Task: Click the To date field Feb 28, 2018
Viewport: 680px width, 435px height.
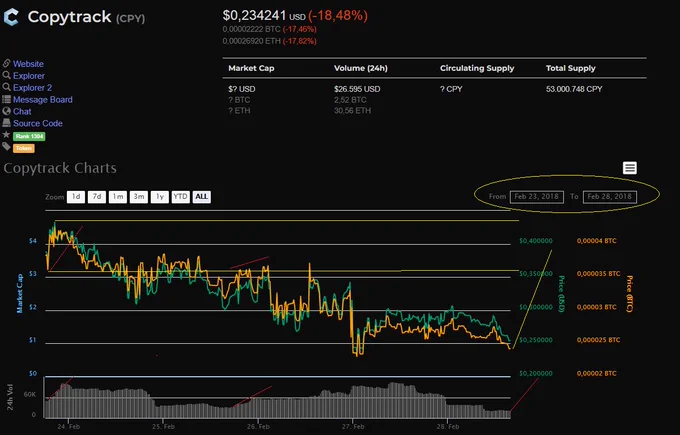Action: (x=610, y=196)
